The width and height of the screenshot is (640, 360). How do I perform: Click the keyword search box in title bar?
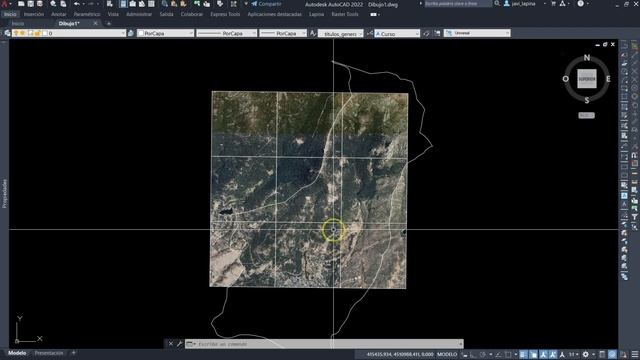(x=457, y=4)
